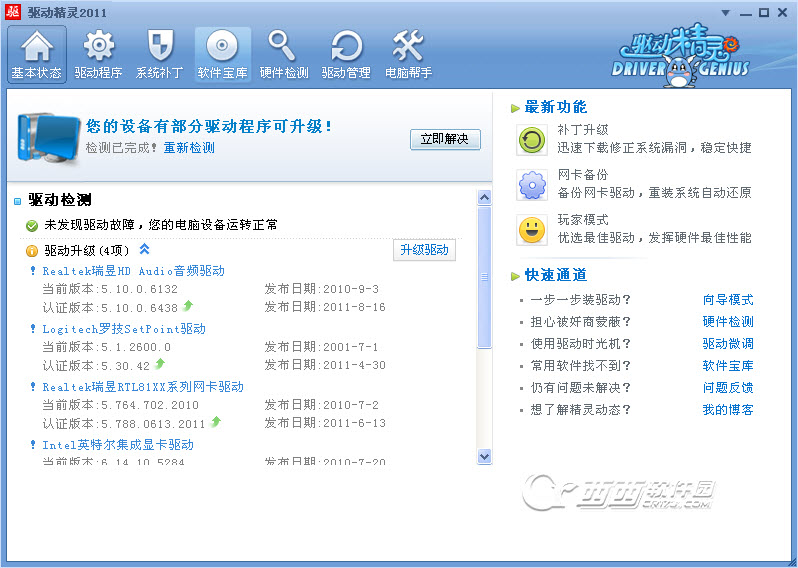Open Intel英特尔集成显卡驱动 link
The width and height of the screenshot is (798, 568).
pos(118,445)
